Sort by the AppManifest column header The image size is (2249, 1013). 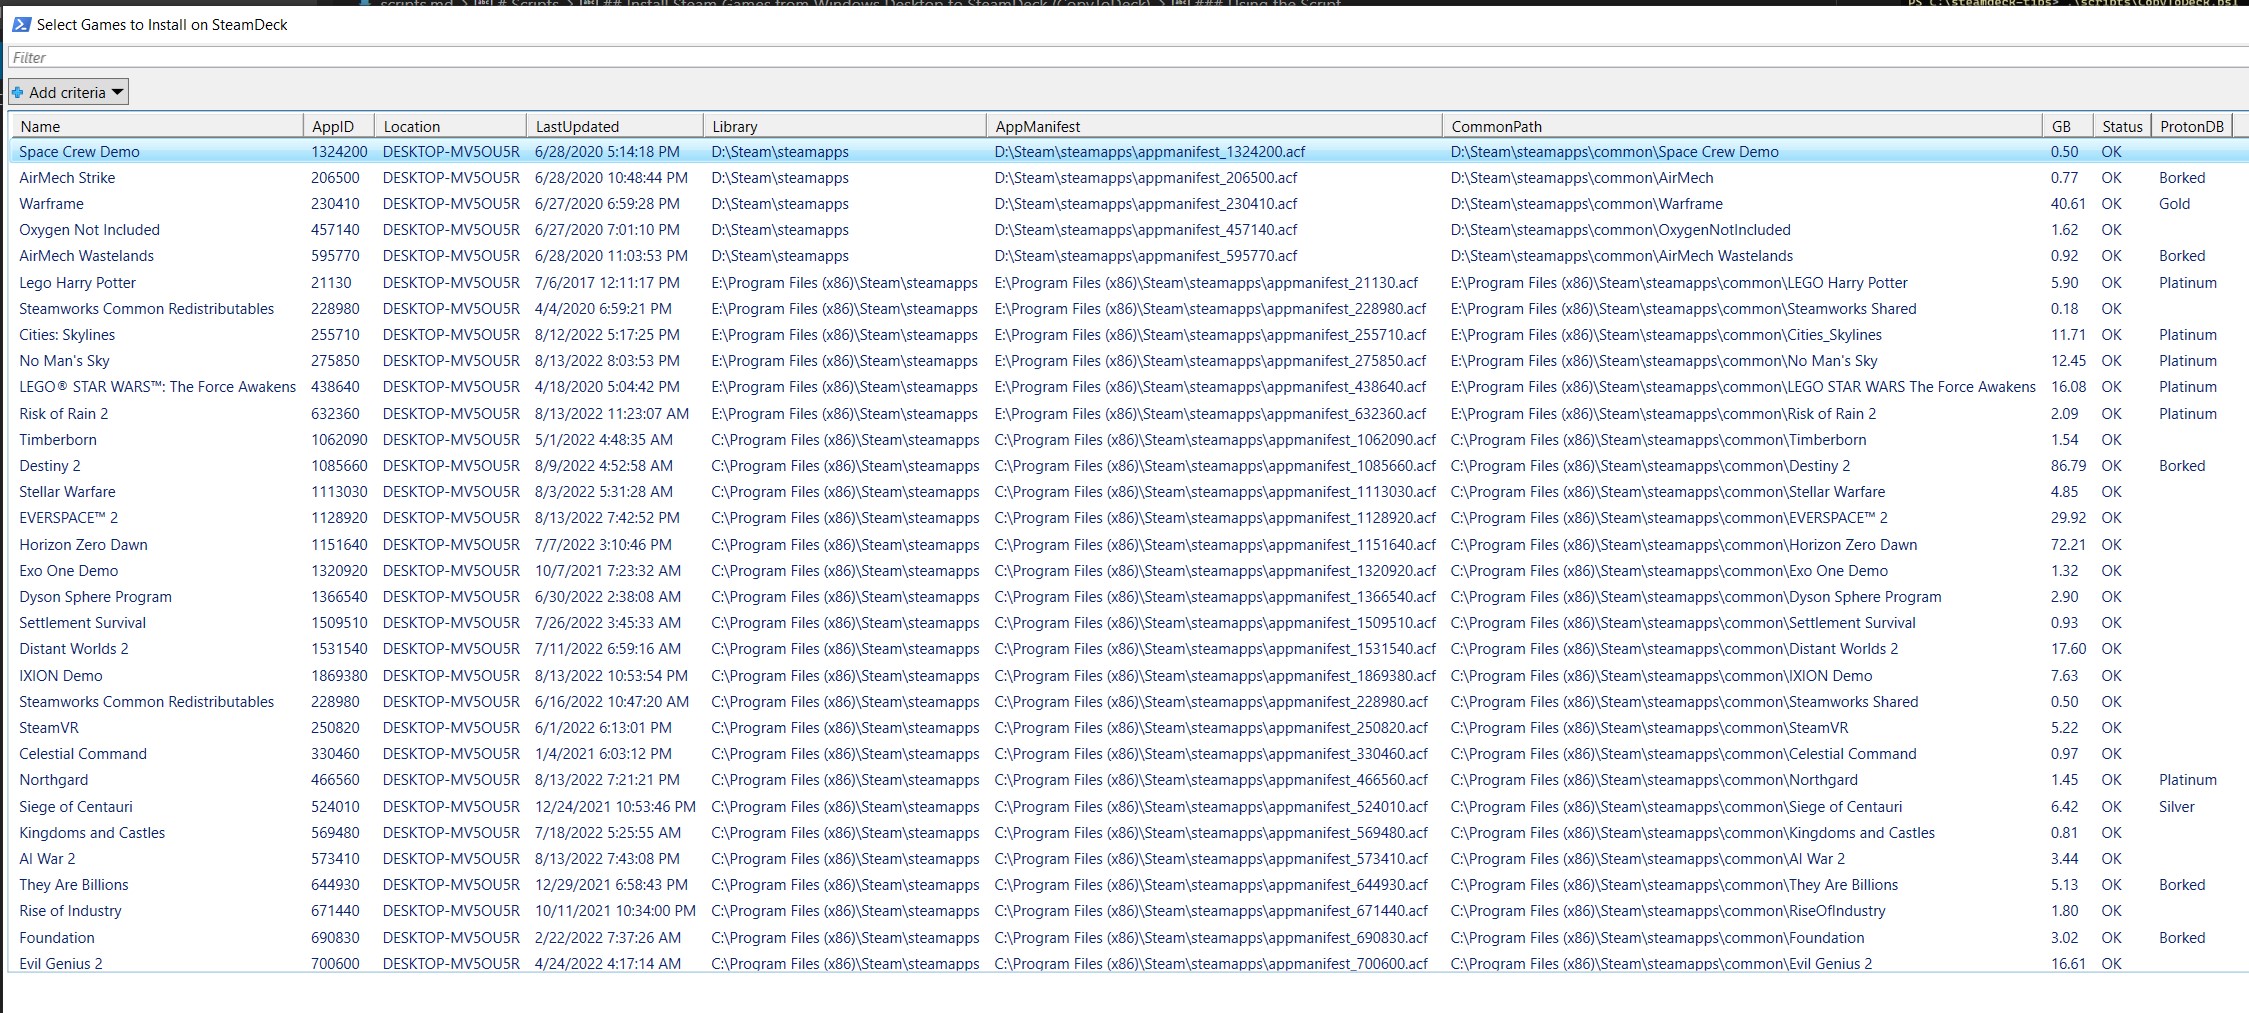click(x=1215, y=126)
